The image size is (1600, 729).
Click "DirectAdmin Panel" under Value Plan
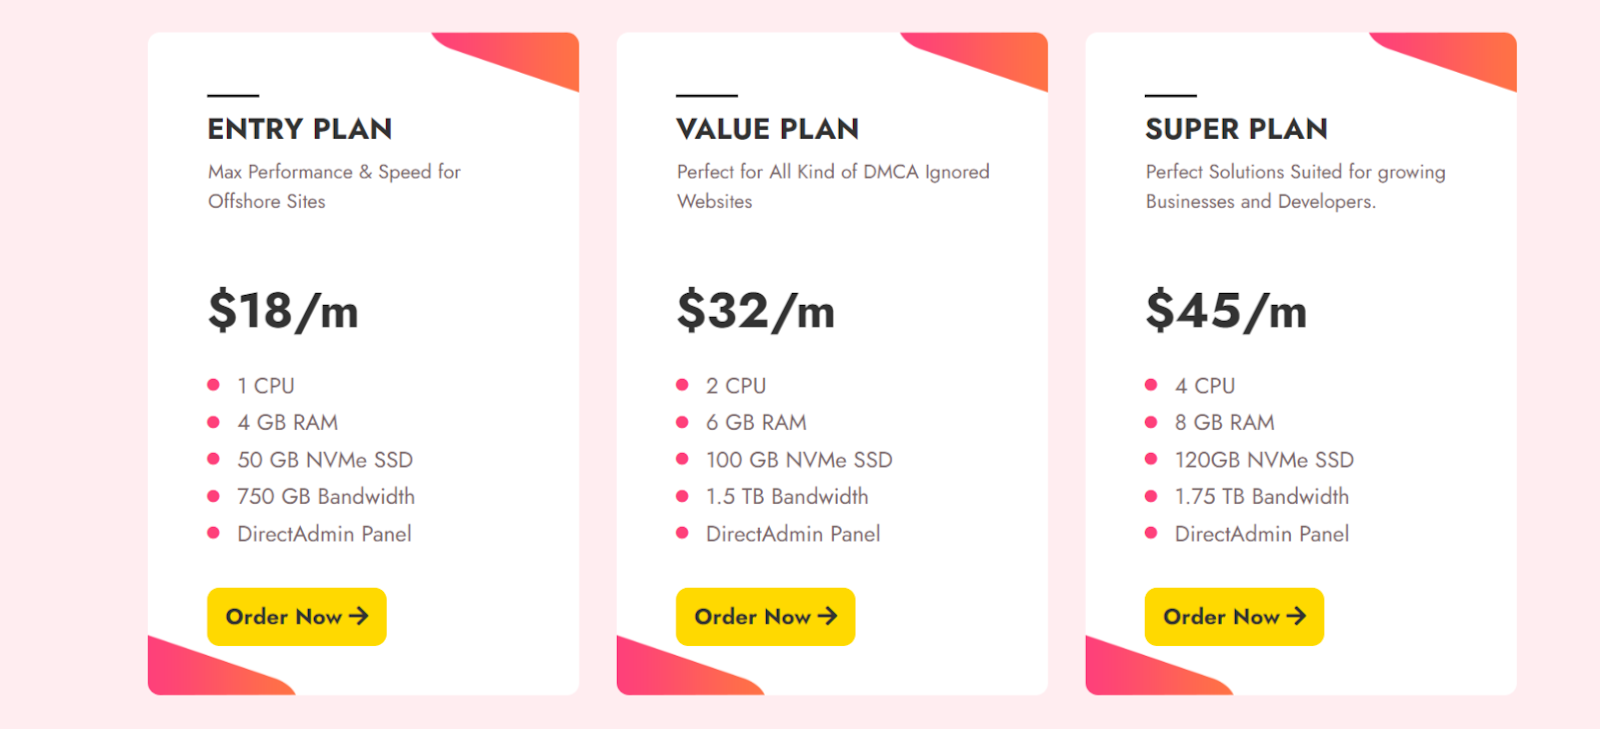tap(793, 534)
